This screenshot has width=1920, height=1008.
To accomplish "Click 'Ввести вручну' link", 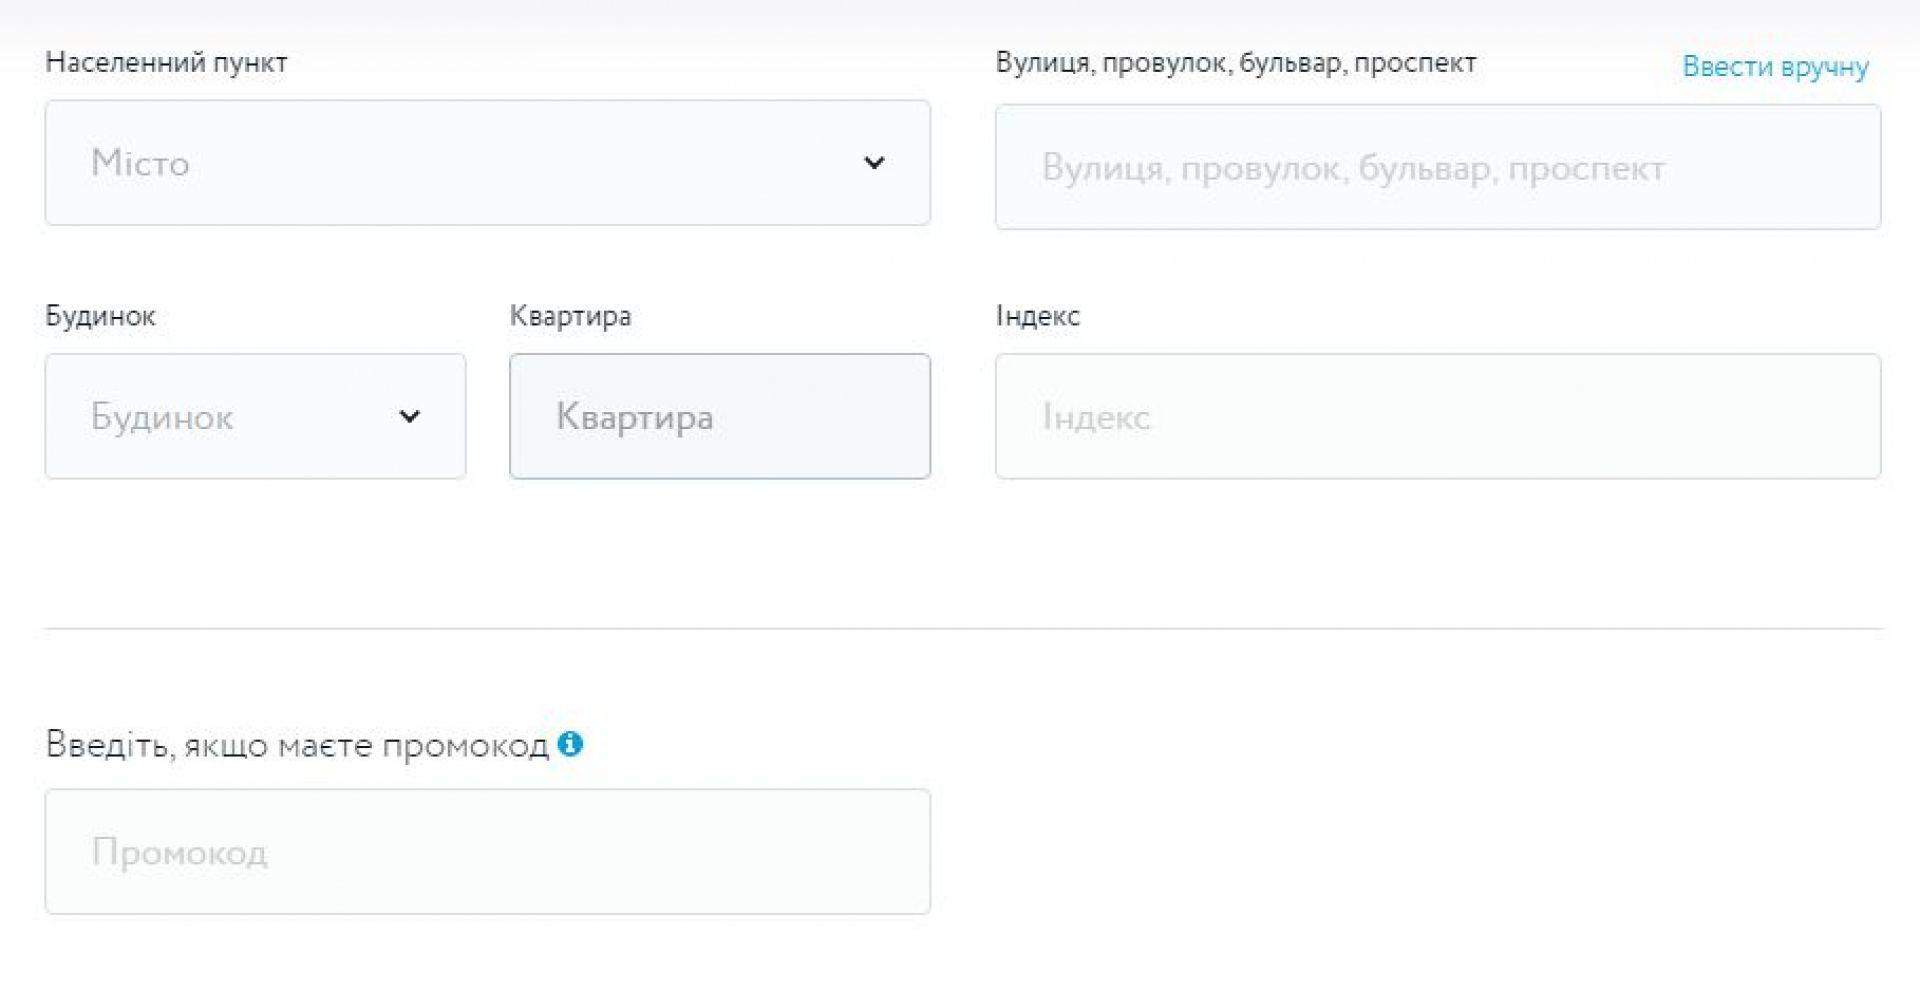I will point(1775,67).
